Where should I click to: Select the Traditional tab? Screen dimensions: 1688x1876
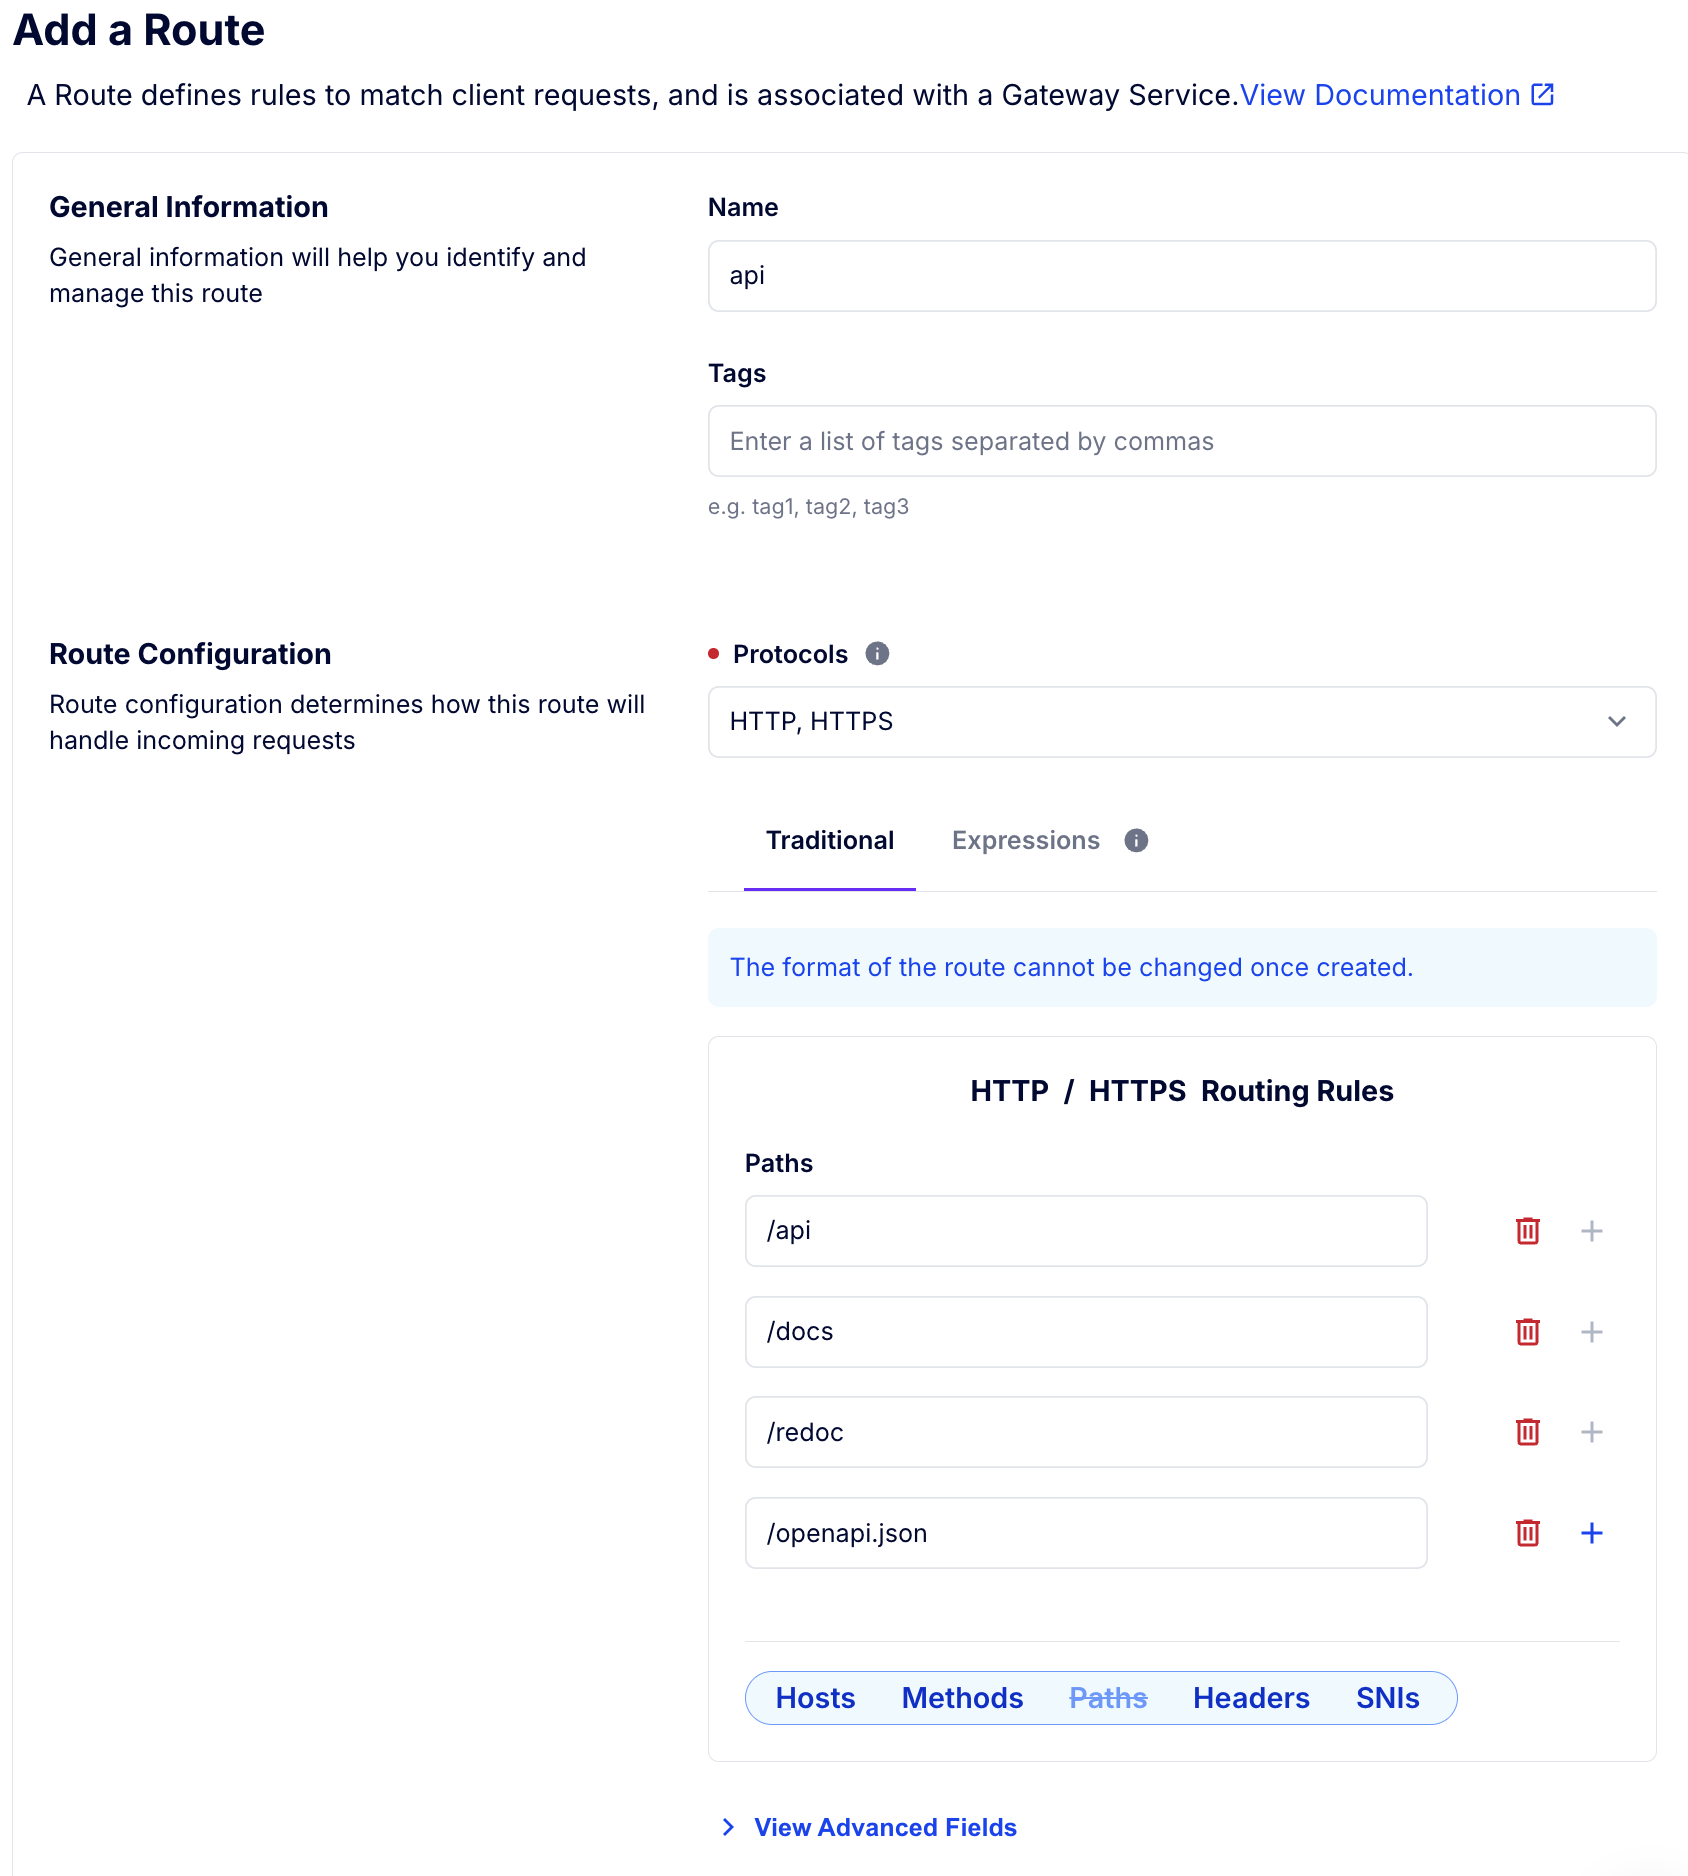829,841
